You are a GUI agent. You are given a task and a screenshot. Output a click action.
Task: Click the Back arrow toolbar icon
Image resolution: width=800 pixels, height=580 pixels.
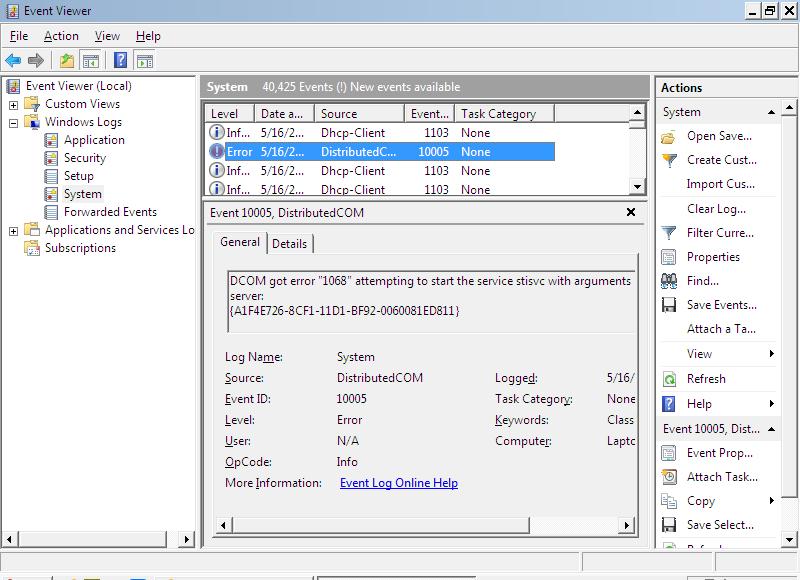click(13, 61)
